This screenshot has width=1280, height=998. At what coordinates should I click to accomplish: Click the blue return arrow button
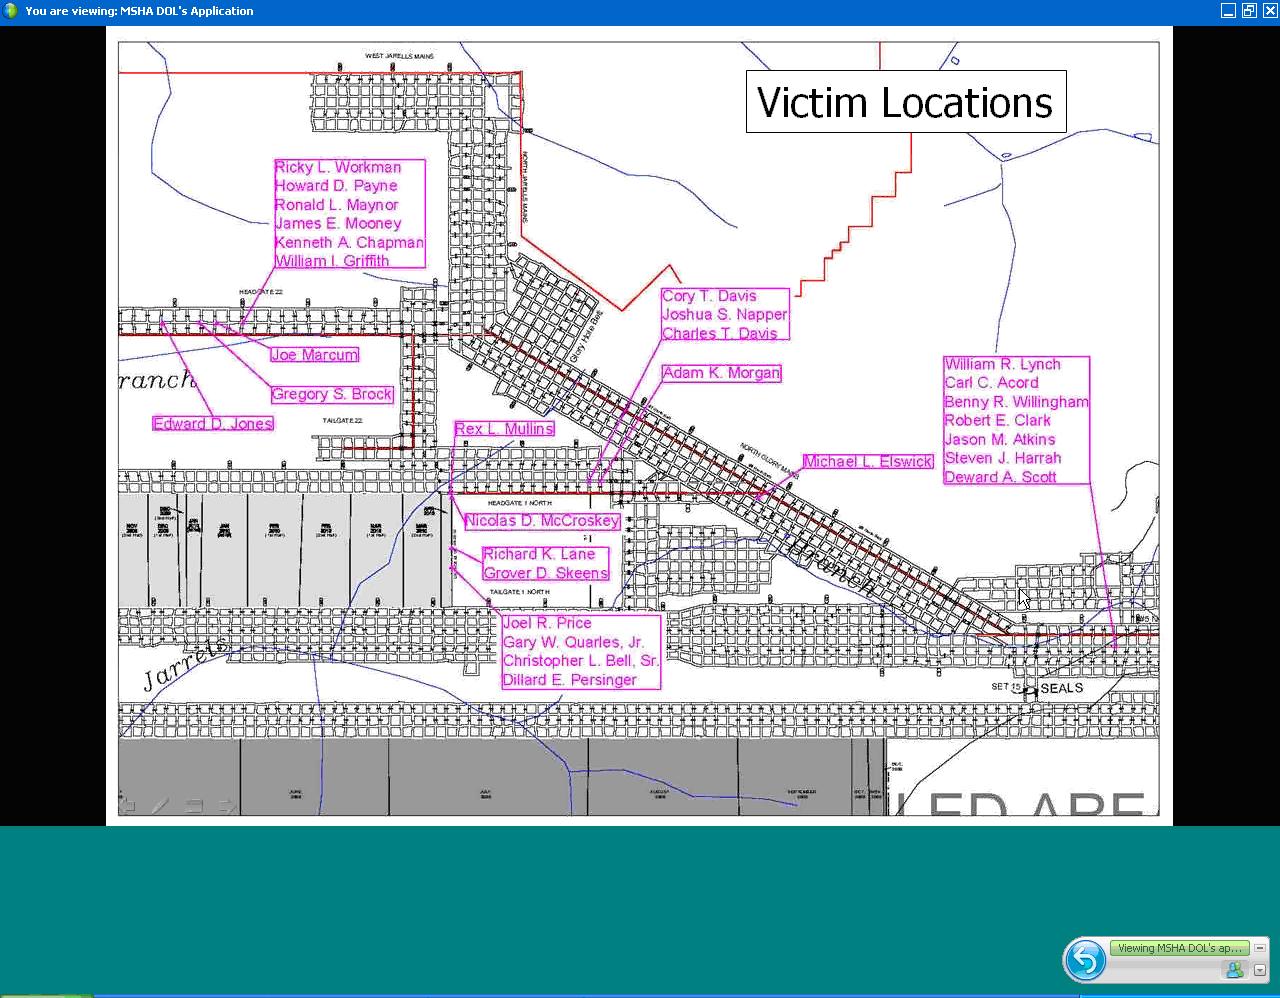pos(1085,961)
